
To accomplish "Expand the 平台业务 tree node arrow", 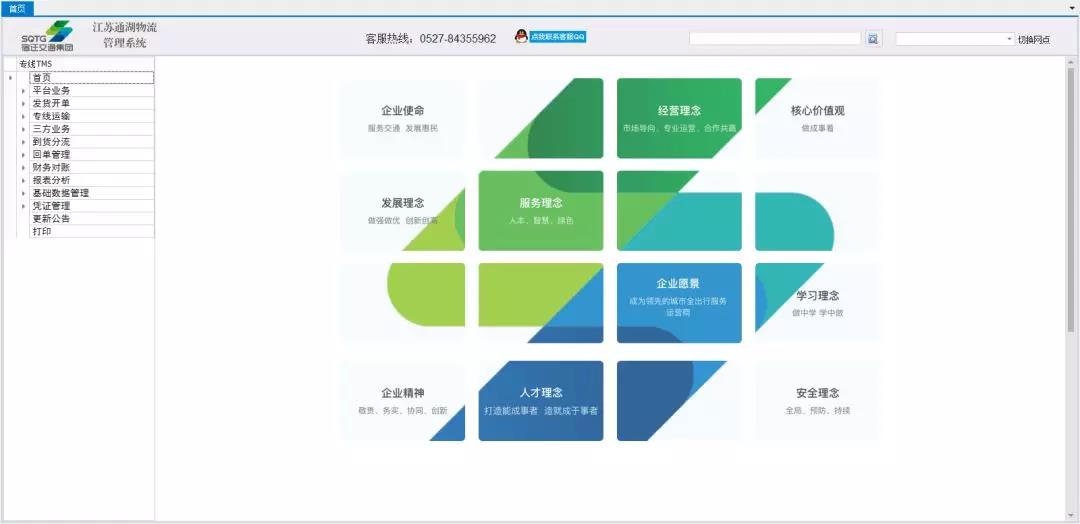I will pos(23,91).
